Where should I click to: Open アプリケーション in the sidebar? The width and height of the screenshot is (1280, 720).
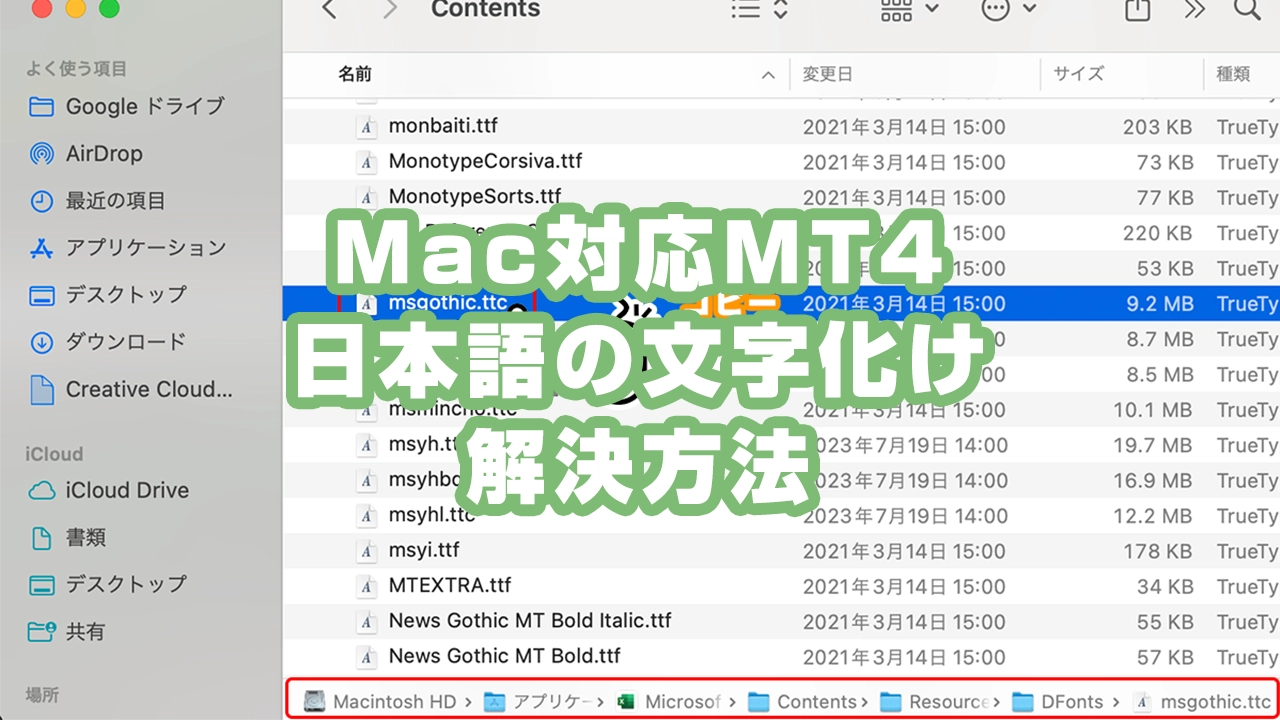click(128, 248)
